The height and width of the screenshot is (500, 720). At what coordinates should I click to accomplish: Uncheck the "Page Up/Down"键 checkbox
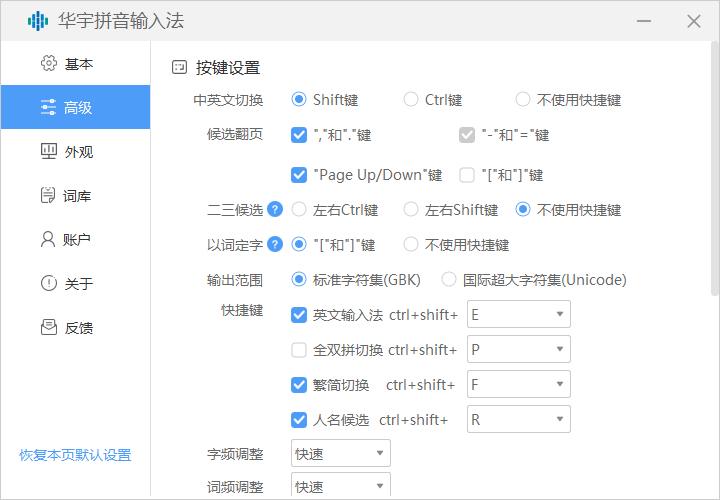(x=299, y=175)
